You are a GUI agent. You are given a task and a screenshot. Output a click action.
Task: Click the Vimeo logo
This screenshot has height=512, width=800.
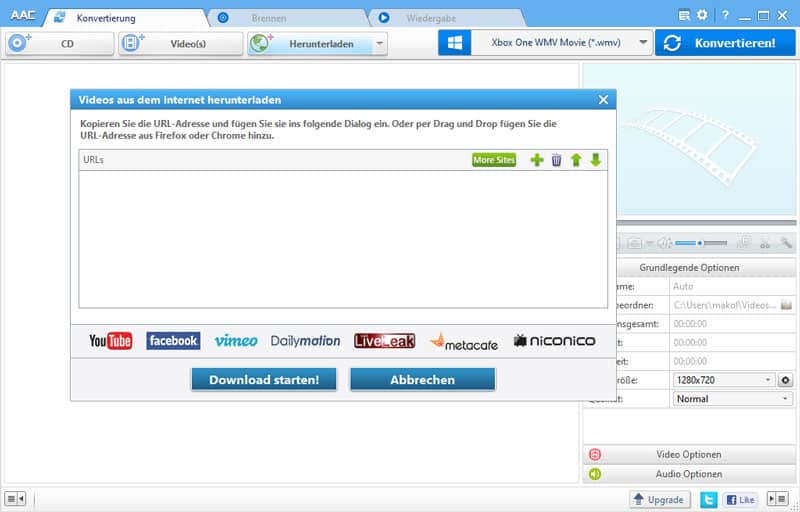tap(236, 341)
